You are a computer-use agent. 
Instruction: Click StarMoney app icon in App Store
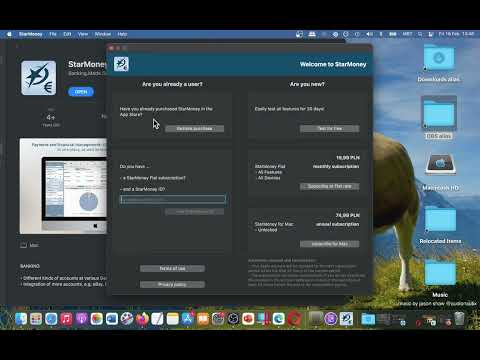click(39, 78)
